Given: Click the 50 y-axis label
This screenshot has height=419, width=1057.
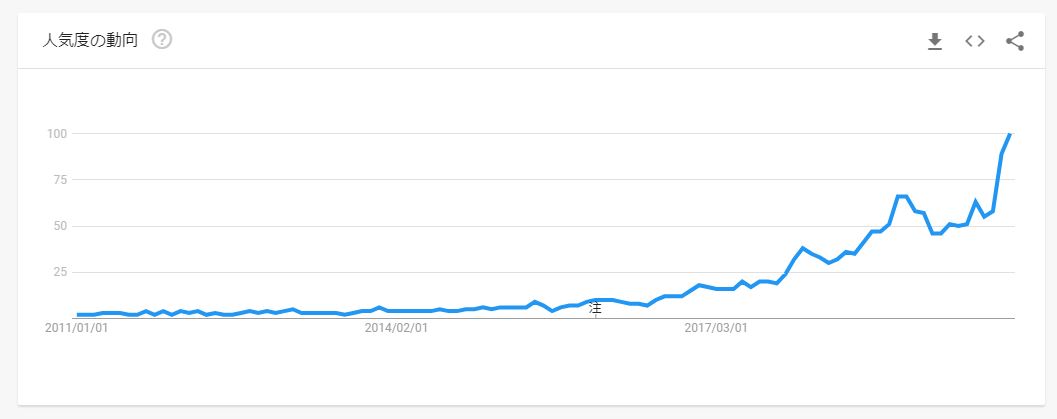Looking at the screenshot, I should tap(59, 226).
